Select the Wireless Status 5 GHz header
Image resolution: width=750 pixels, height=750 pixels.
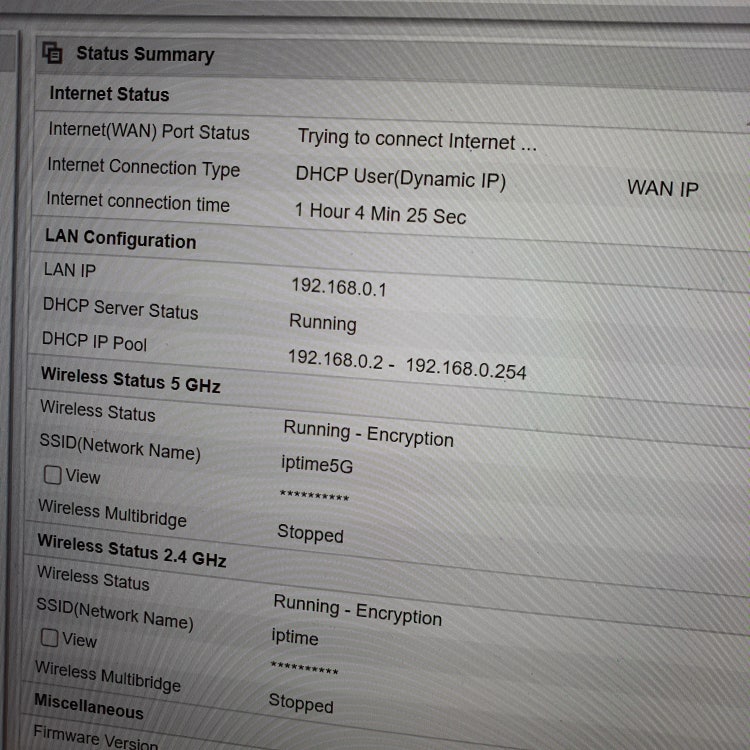point(130,381)
